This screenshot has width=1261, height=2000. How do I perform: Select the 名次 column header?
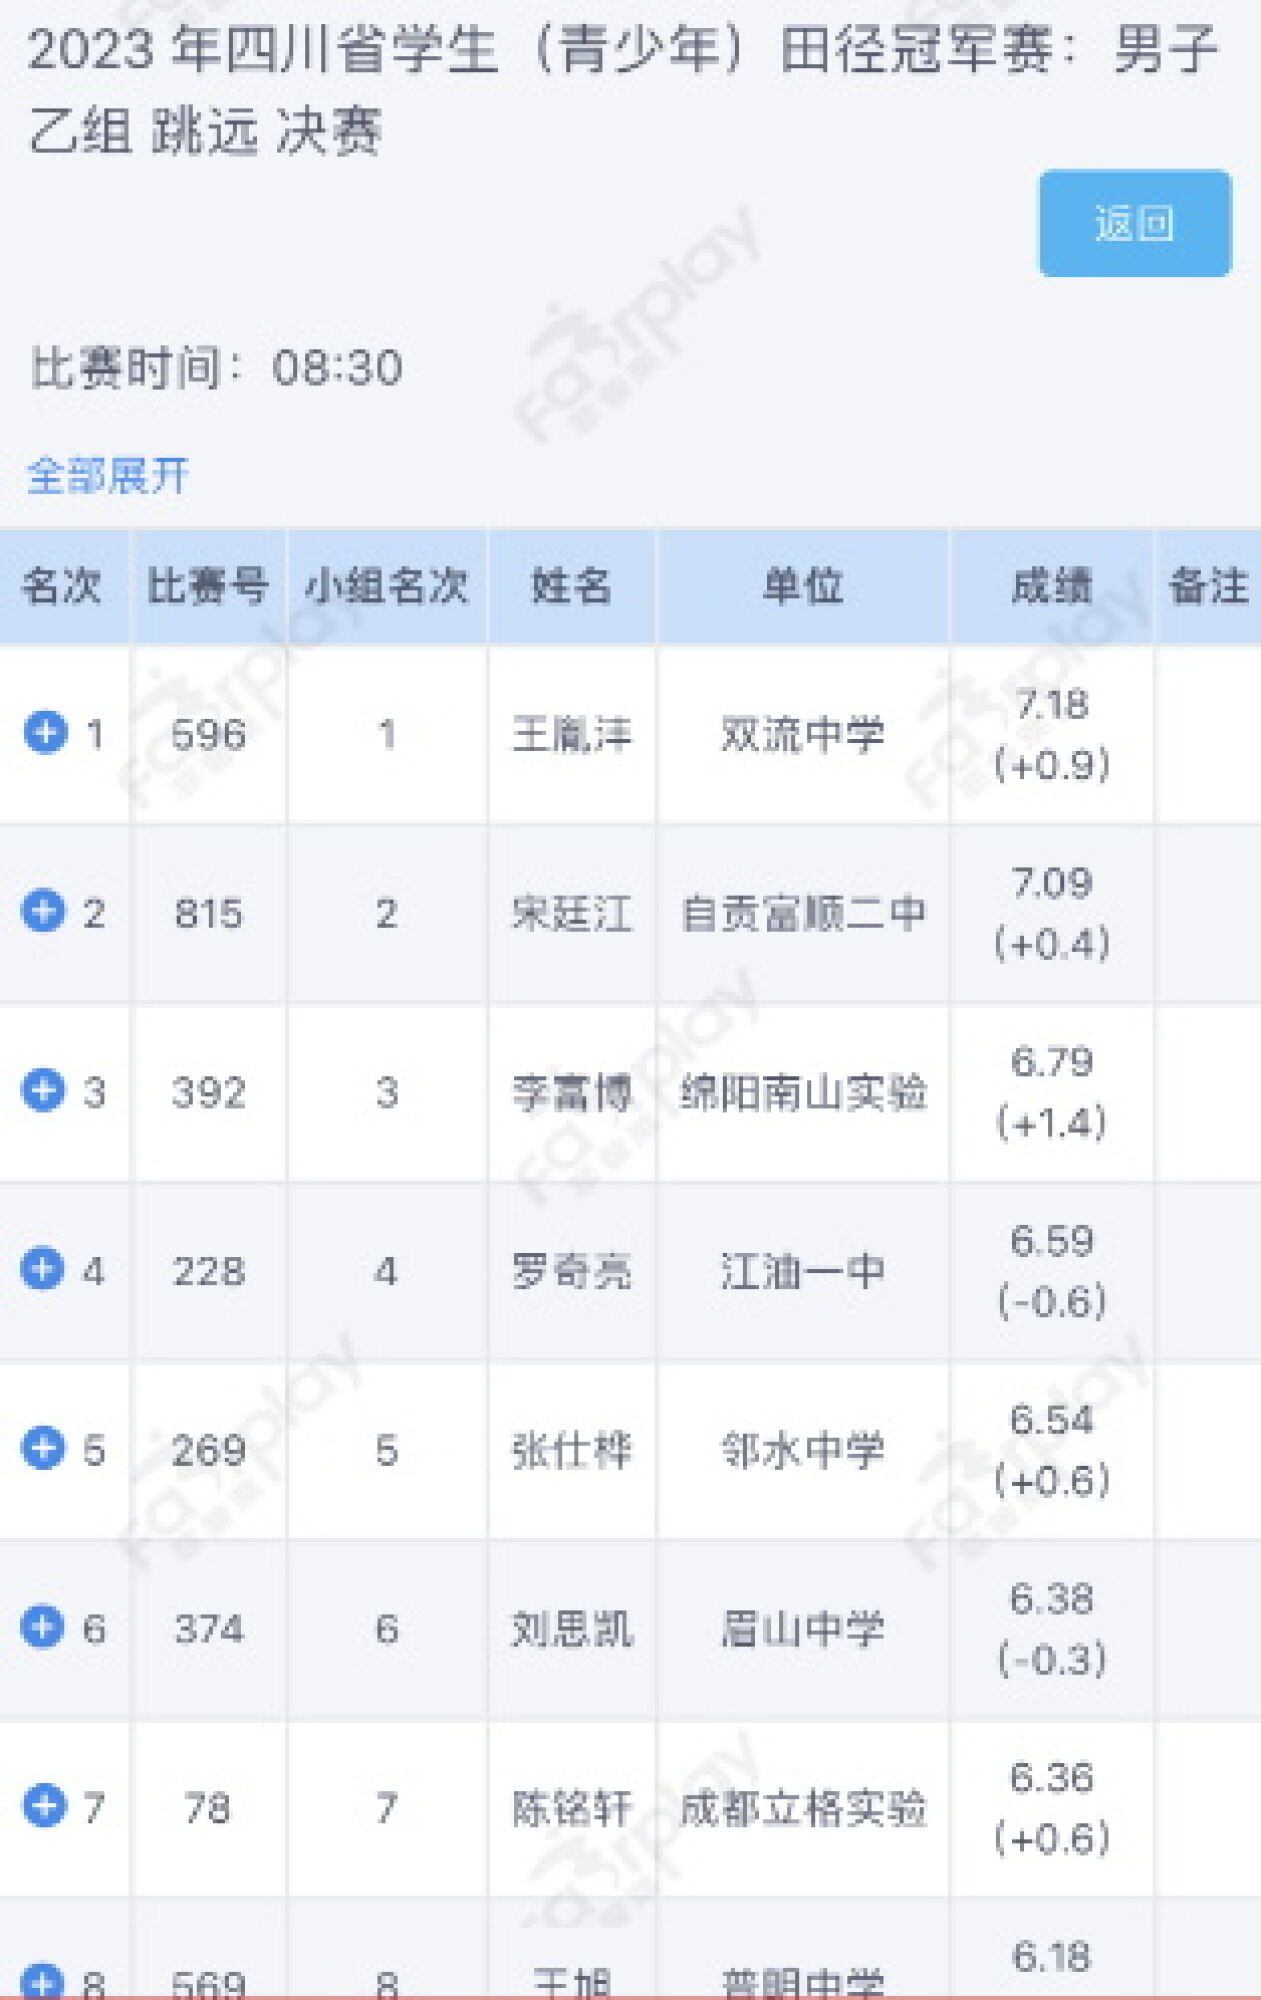(64, 586)
